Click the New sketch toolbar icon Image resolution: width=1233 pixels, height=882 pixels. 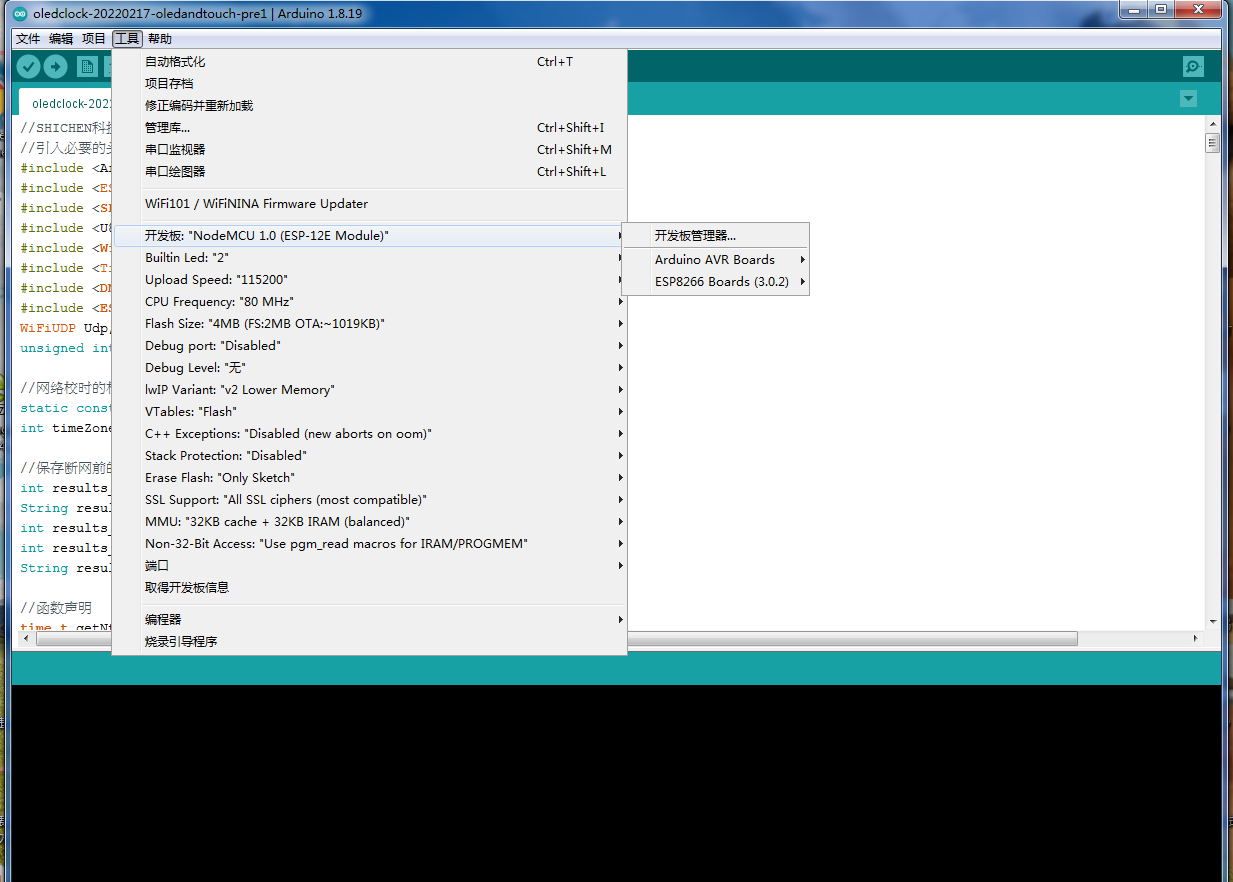coord(88,67)
